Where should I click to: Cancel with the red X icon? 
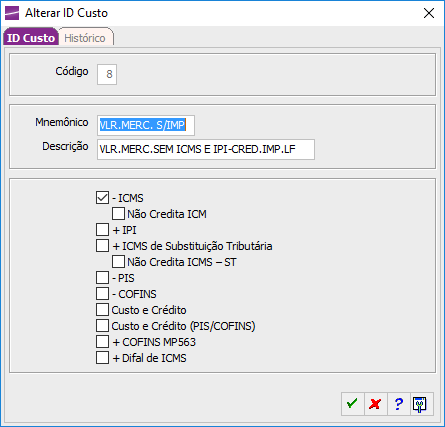[x=376, y=404]
